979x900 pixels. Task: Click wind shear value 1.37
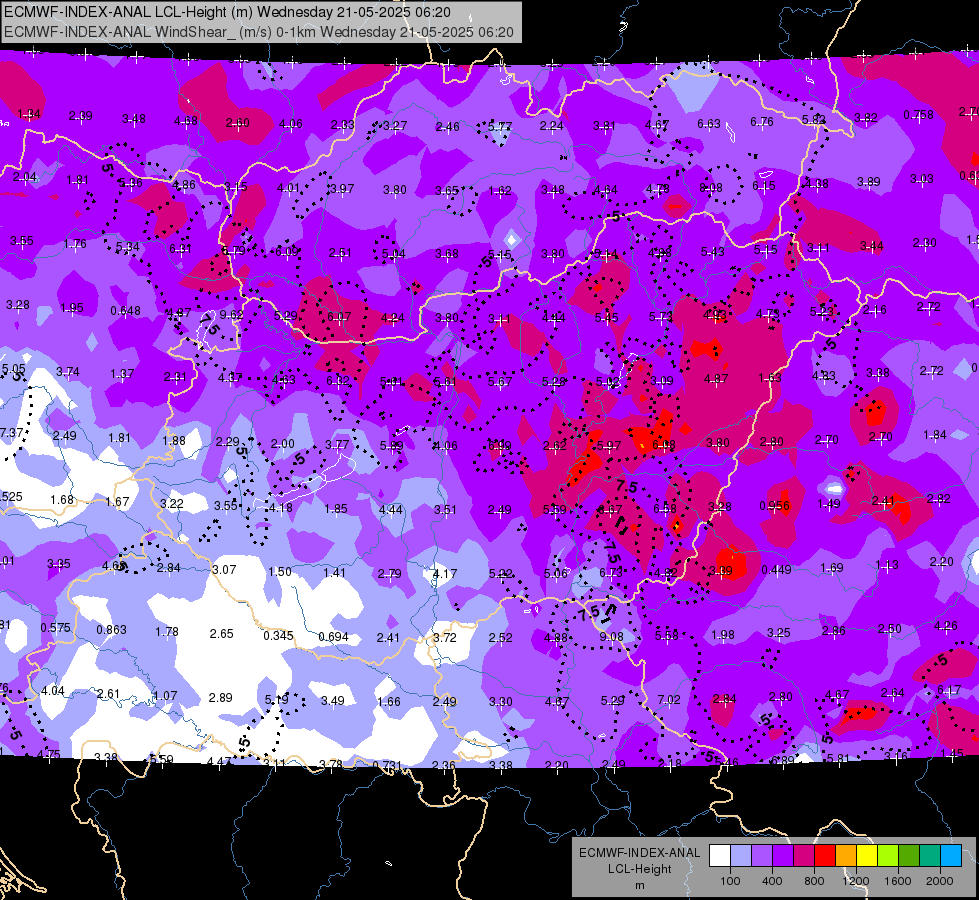tap(122, 373)
